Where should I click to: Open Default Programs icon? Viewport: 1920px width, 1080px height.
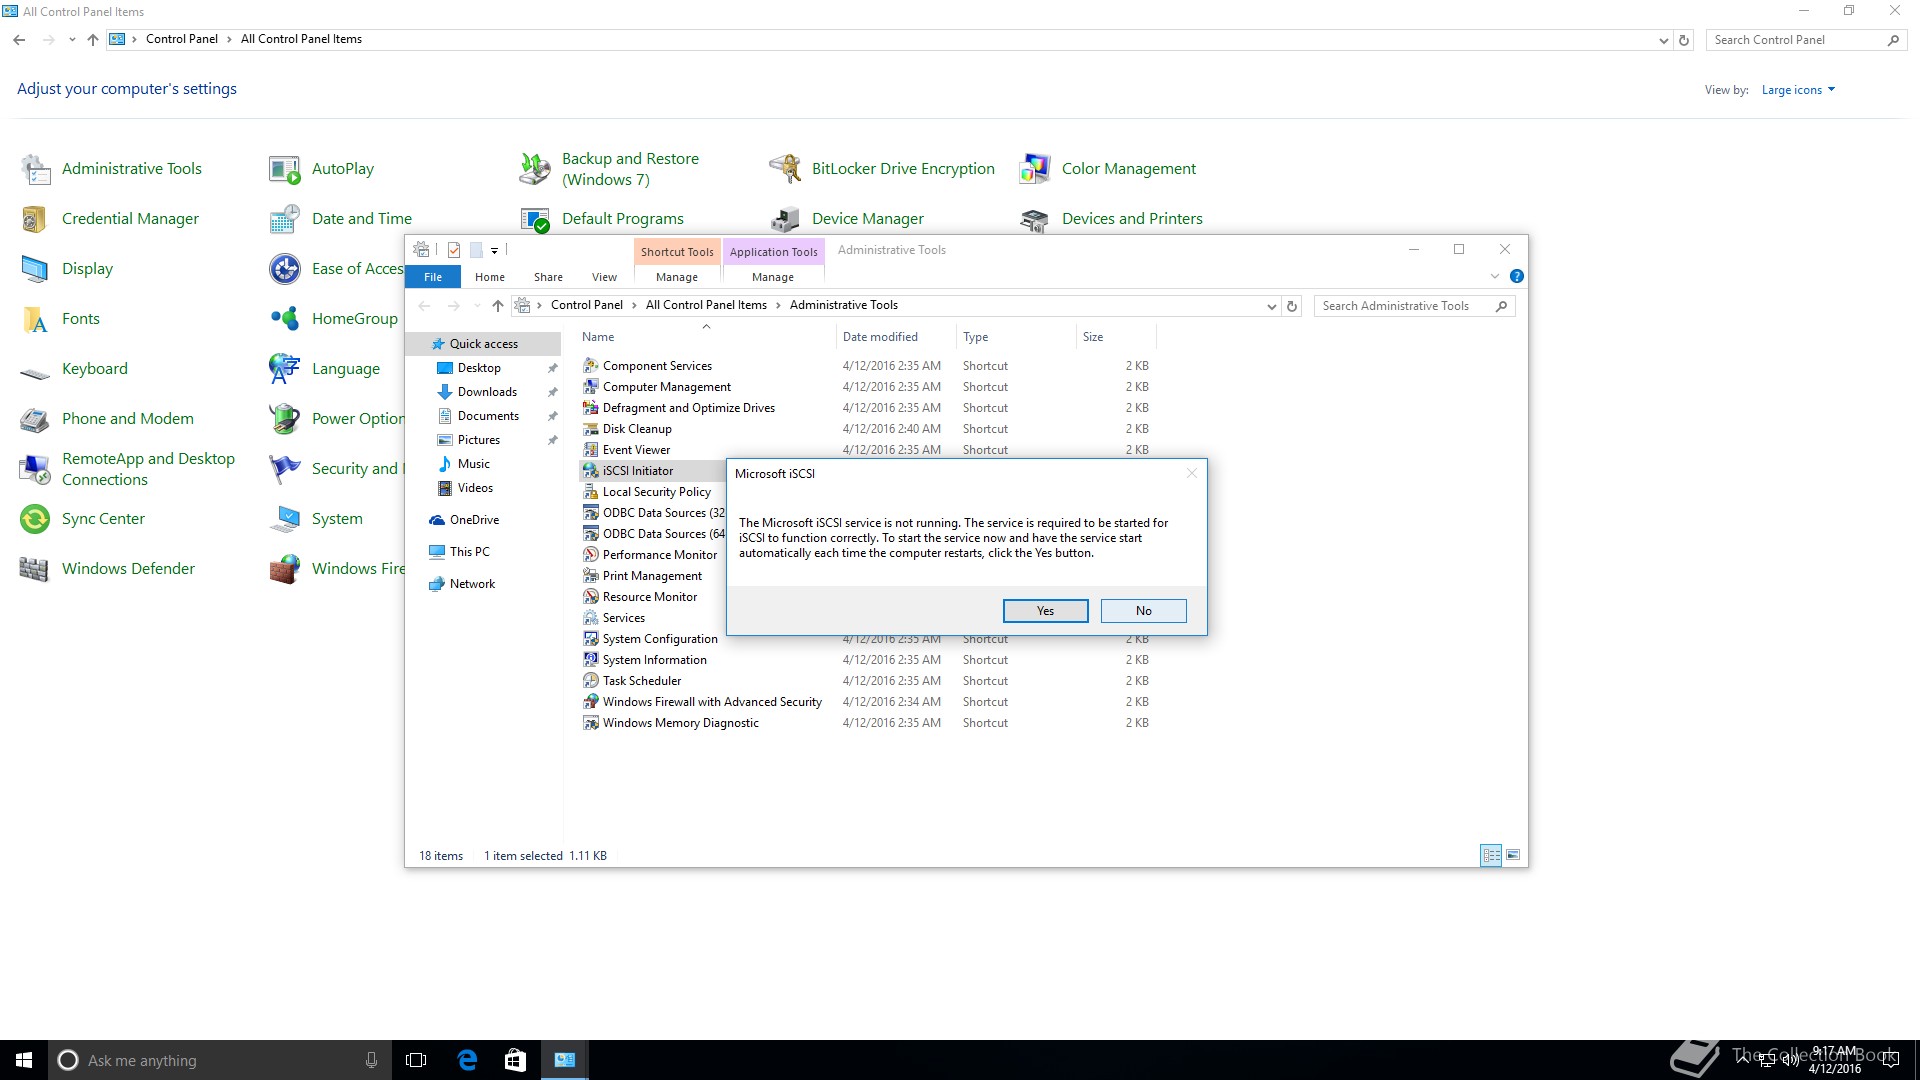pos(535,219)
